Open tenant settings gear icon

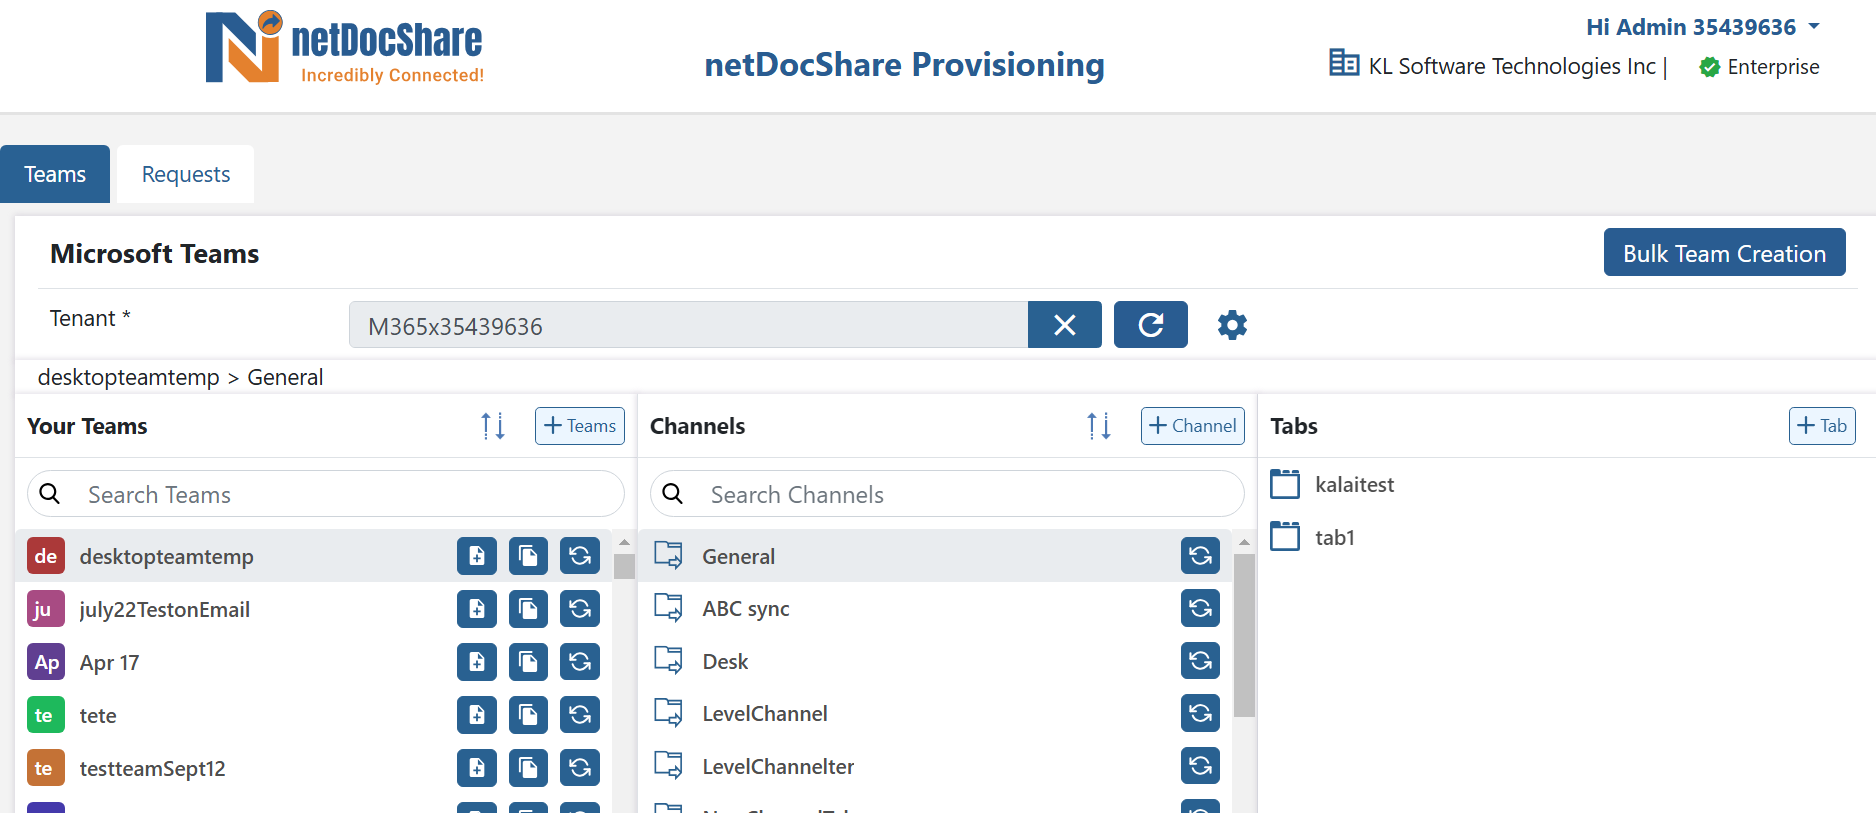(1232, 325)
